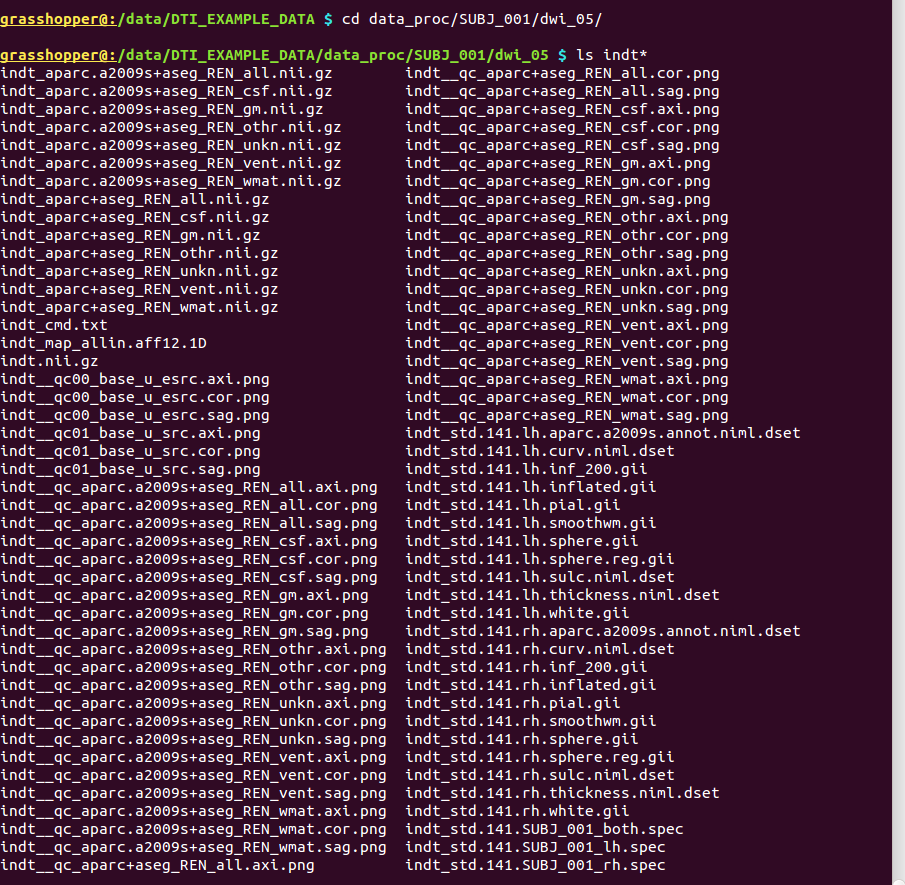The height and width of the screenshot is (885, 905).
Task: Click indt__qc01_base_u_src.sag.png filename
Action: pyautogui.click(x=130, y=469)
